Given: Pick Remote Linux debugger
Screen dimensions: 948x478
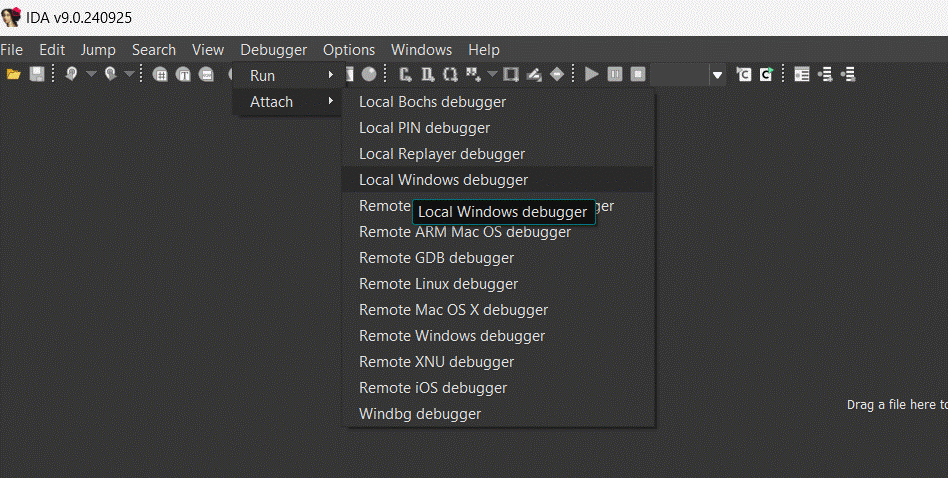Looking at the screenshot, I should pyautogui.click(x=498, y=284).
